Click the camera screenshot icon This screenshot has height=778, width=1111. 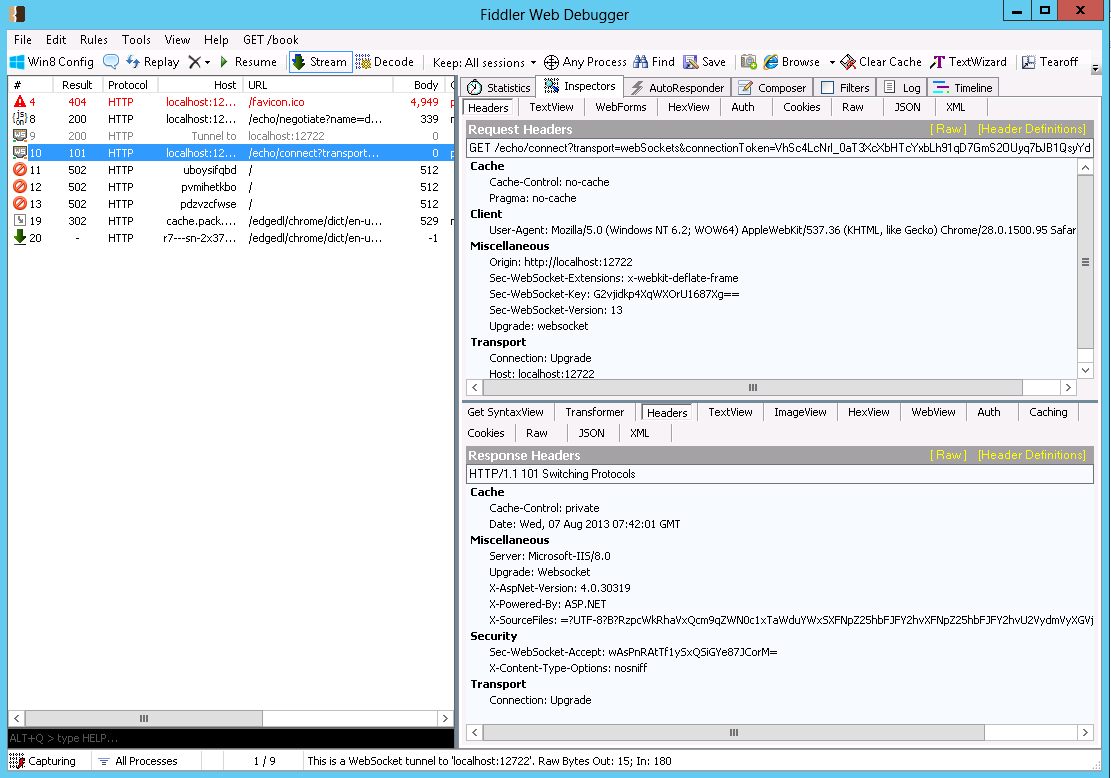tap(748, 62)
